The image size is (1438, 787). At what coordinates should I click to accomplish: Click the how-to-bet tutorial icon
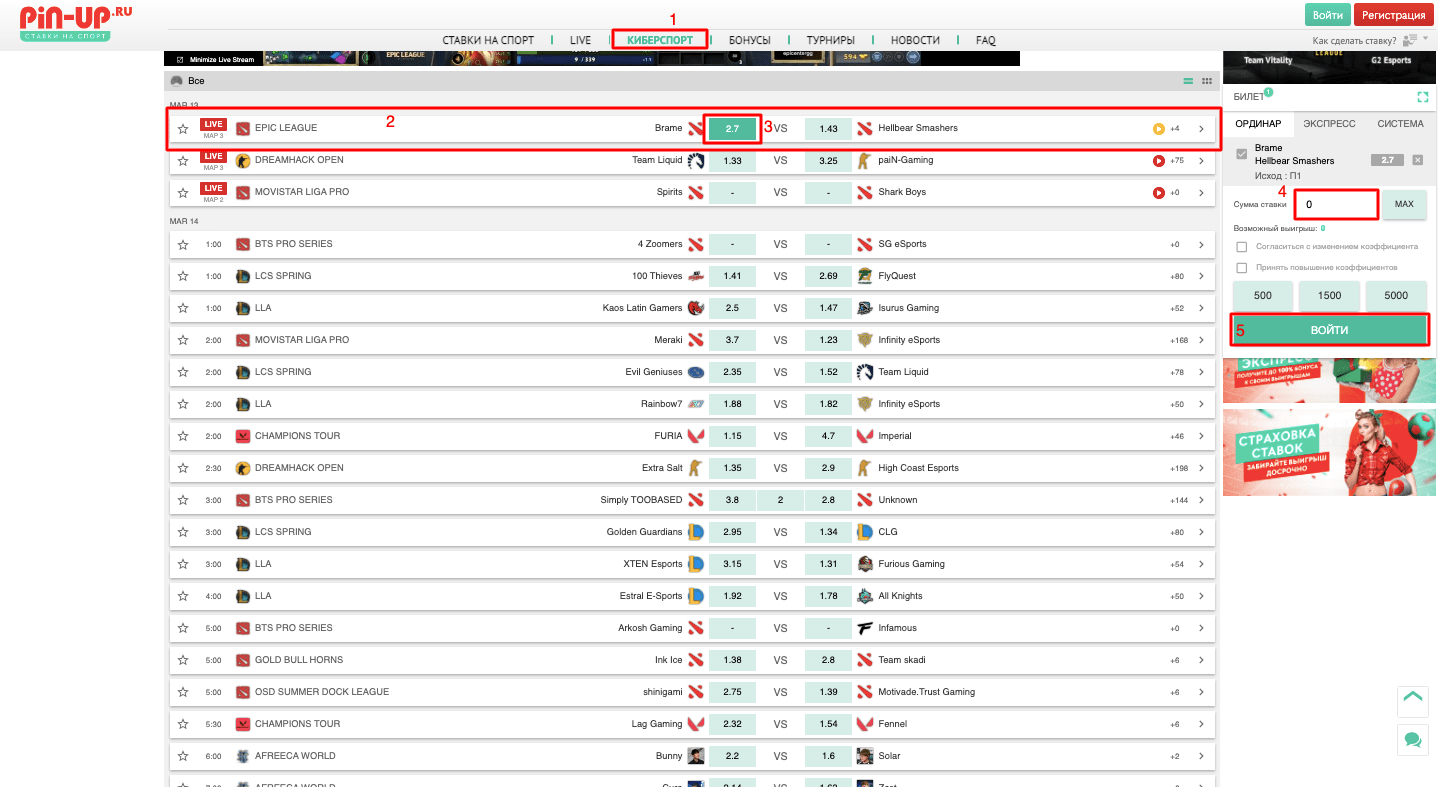click(1411, 40)
